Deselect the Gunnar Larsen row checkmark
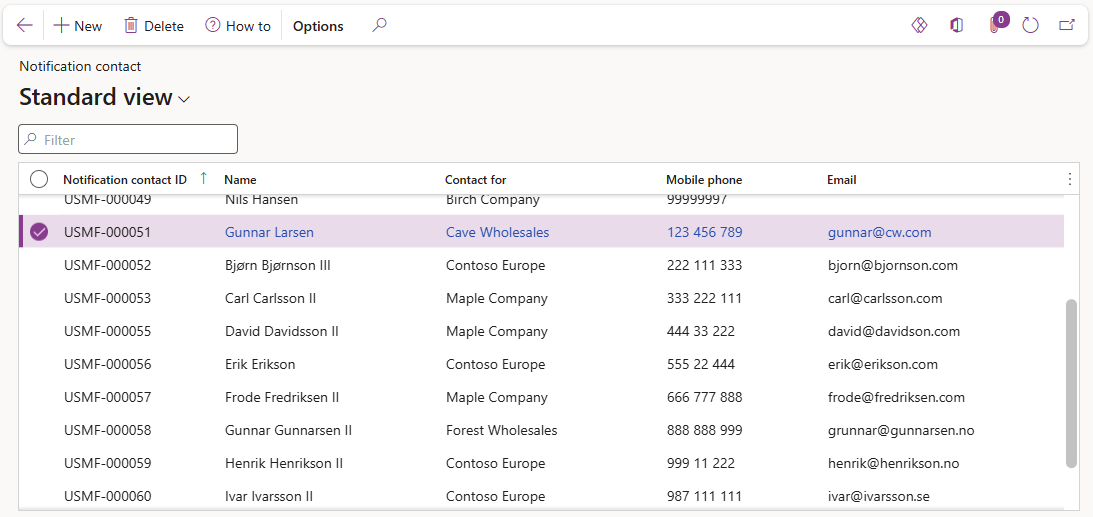This screenshot has width=1093, height=517. pyautogui.click(x=39, y=232)
